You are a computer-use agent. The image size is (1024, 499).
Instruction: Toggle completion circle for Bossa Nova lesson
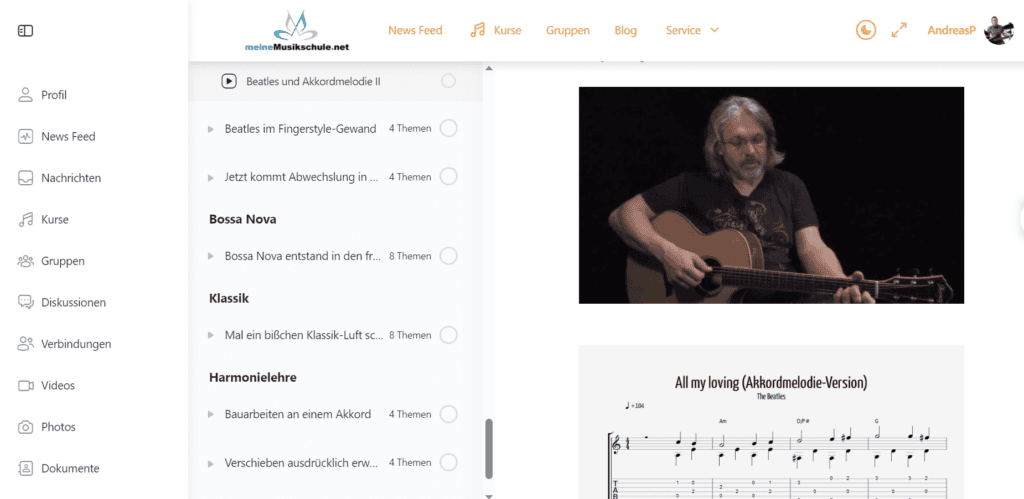[x=449, y=256]
